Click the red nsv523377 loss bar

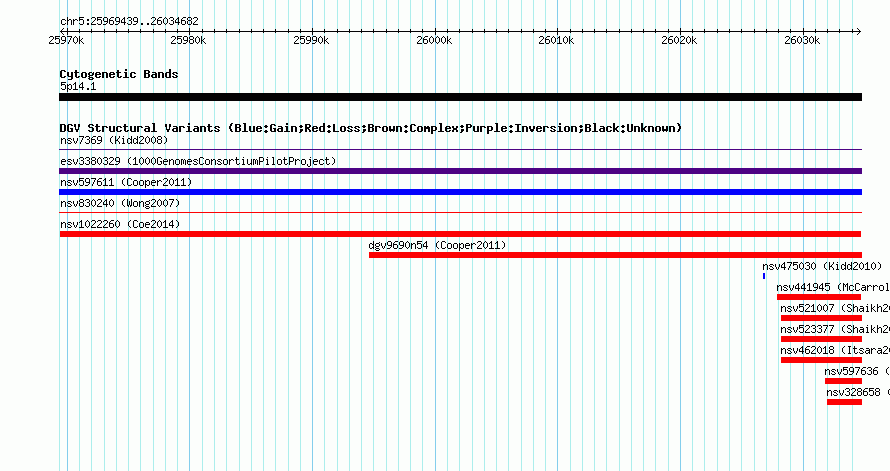[x=821, y=339]
